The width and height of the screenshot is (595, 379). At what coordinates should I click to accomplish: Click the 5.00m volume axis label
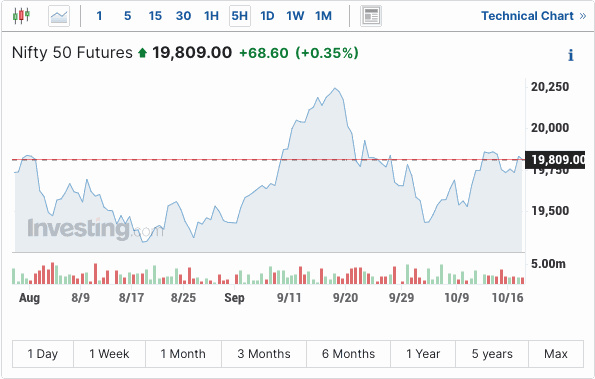pyautogui.click(x=548, y=264)
